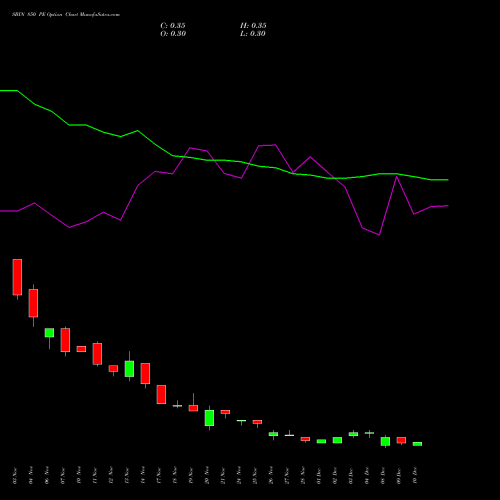
Task: Click the first large red candle on 03 Nov
Action: [x=17, y=277]
